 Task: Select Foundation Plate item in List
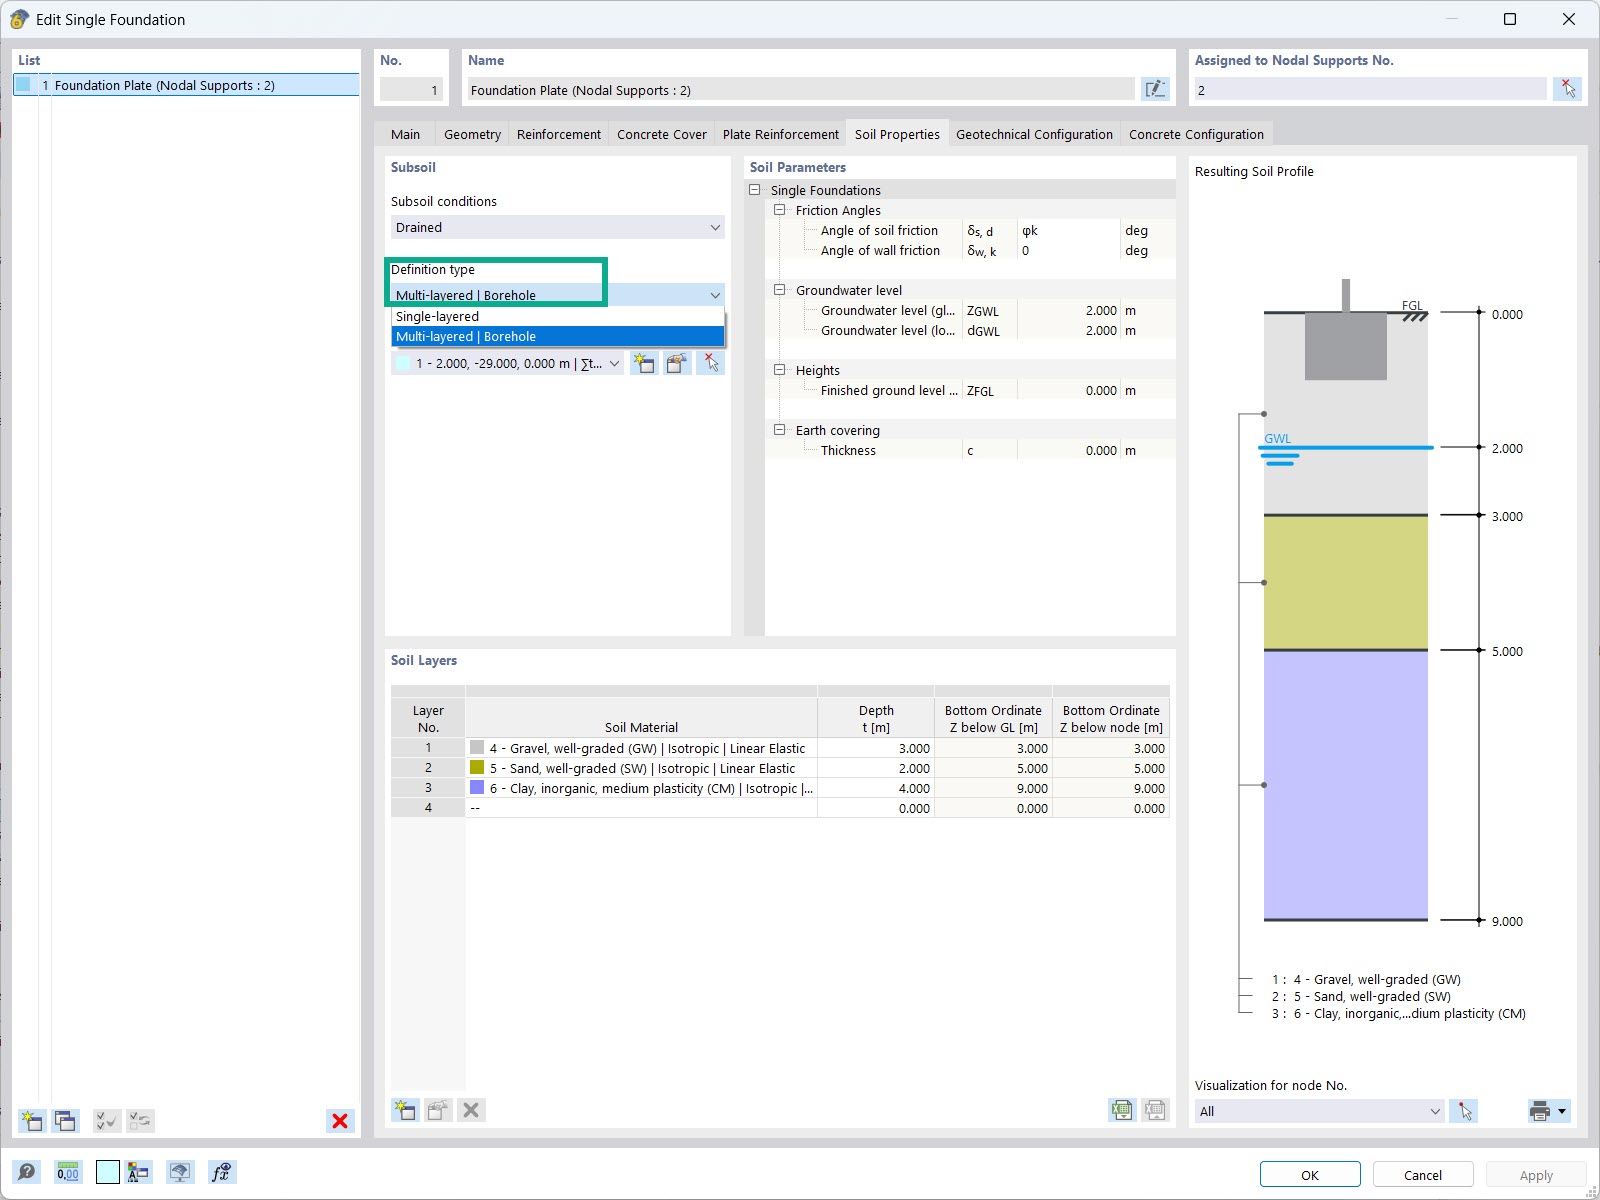point(187,85)
